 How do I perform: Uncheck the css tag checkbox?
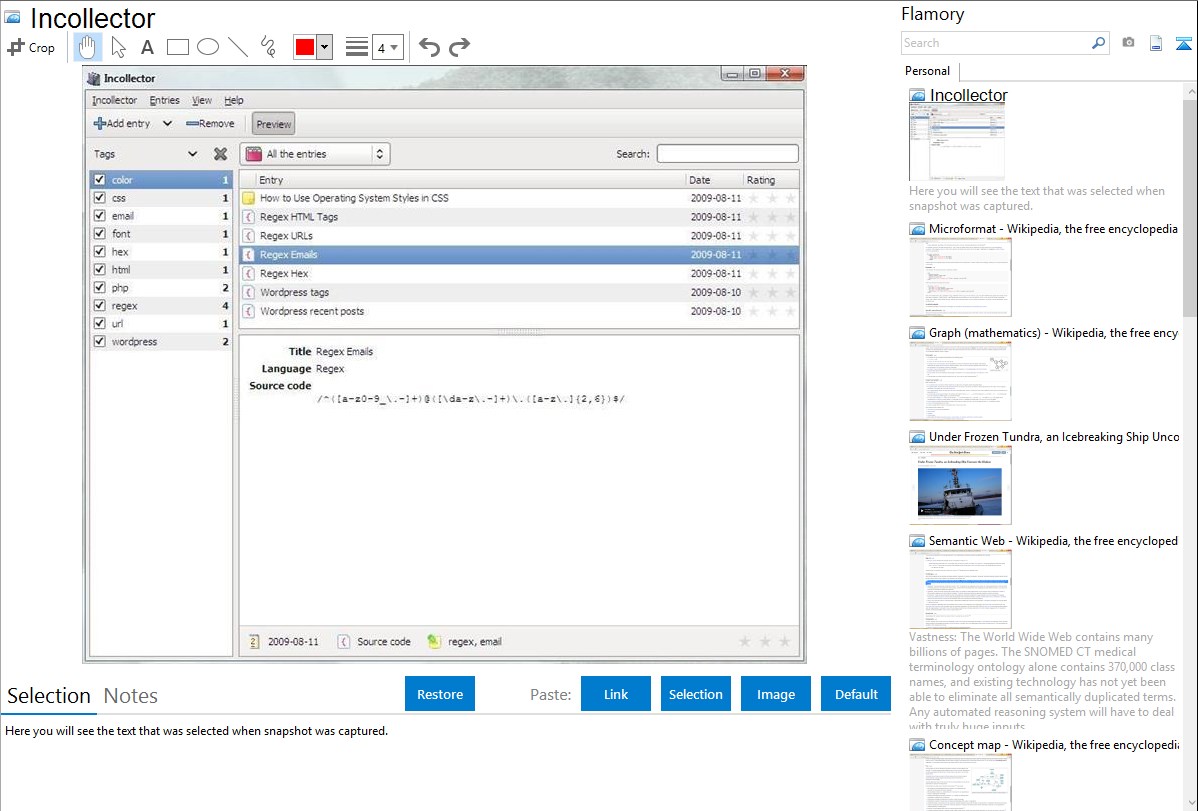click(x=99, y=198)
